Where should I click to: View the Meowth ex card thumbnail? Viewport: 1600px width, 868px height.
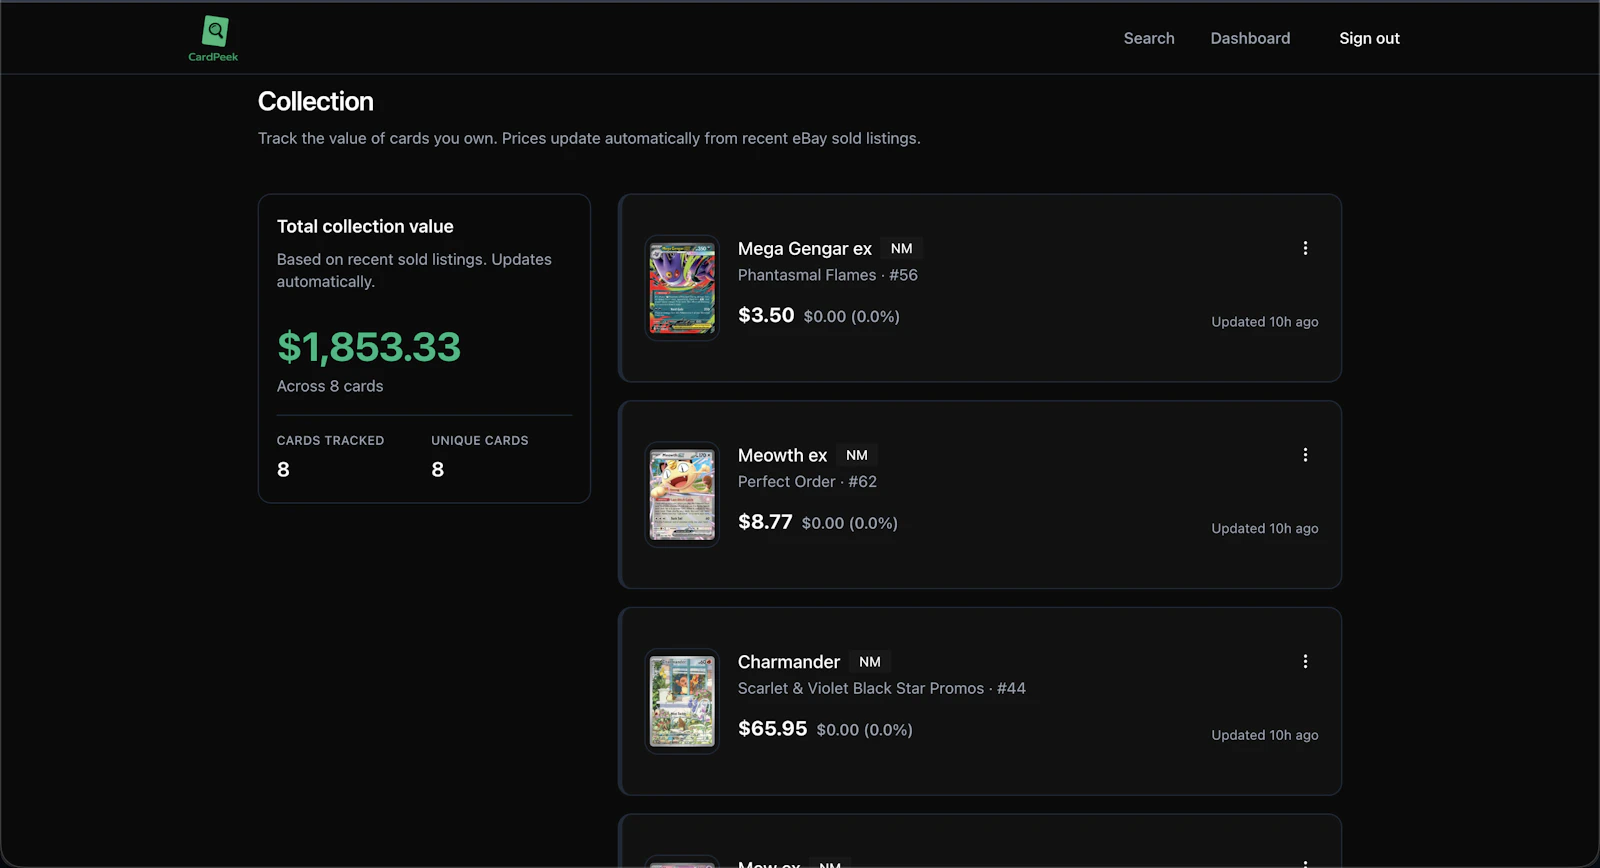click(x=682, y=495)
